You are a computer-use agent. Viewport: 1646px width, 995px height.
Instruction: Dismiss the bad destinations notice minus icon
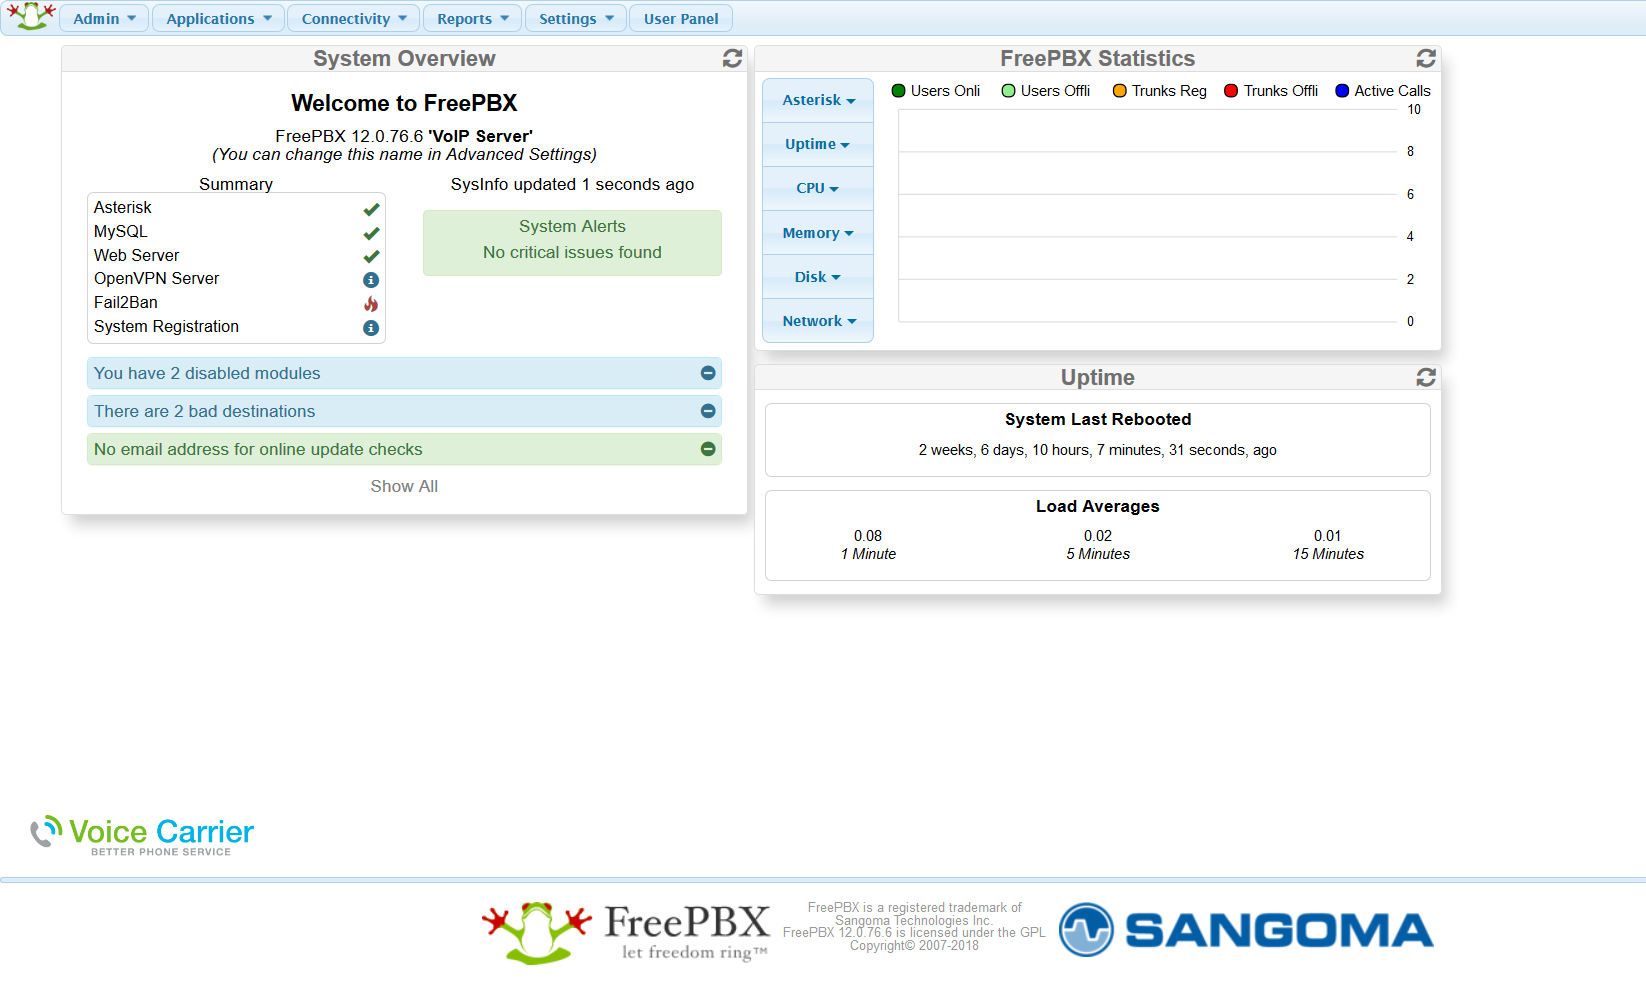coord(708,411)
